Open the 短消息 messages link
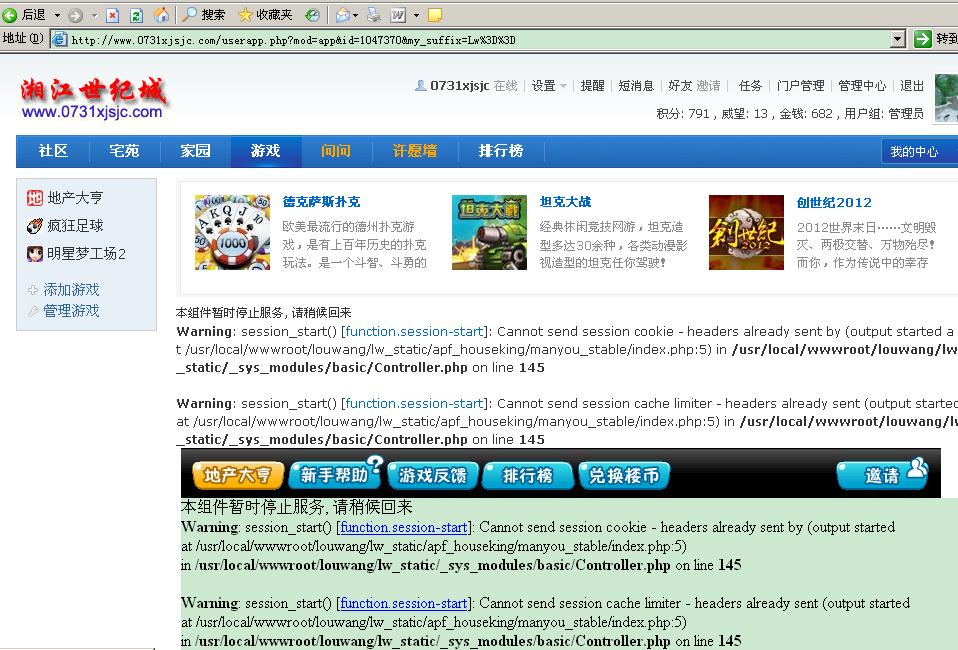 (636, 86)
